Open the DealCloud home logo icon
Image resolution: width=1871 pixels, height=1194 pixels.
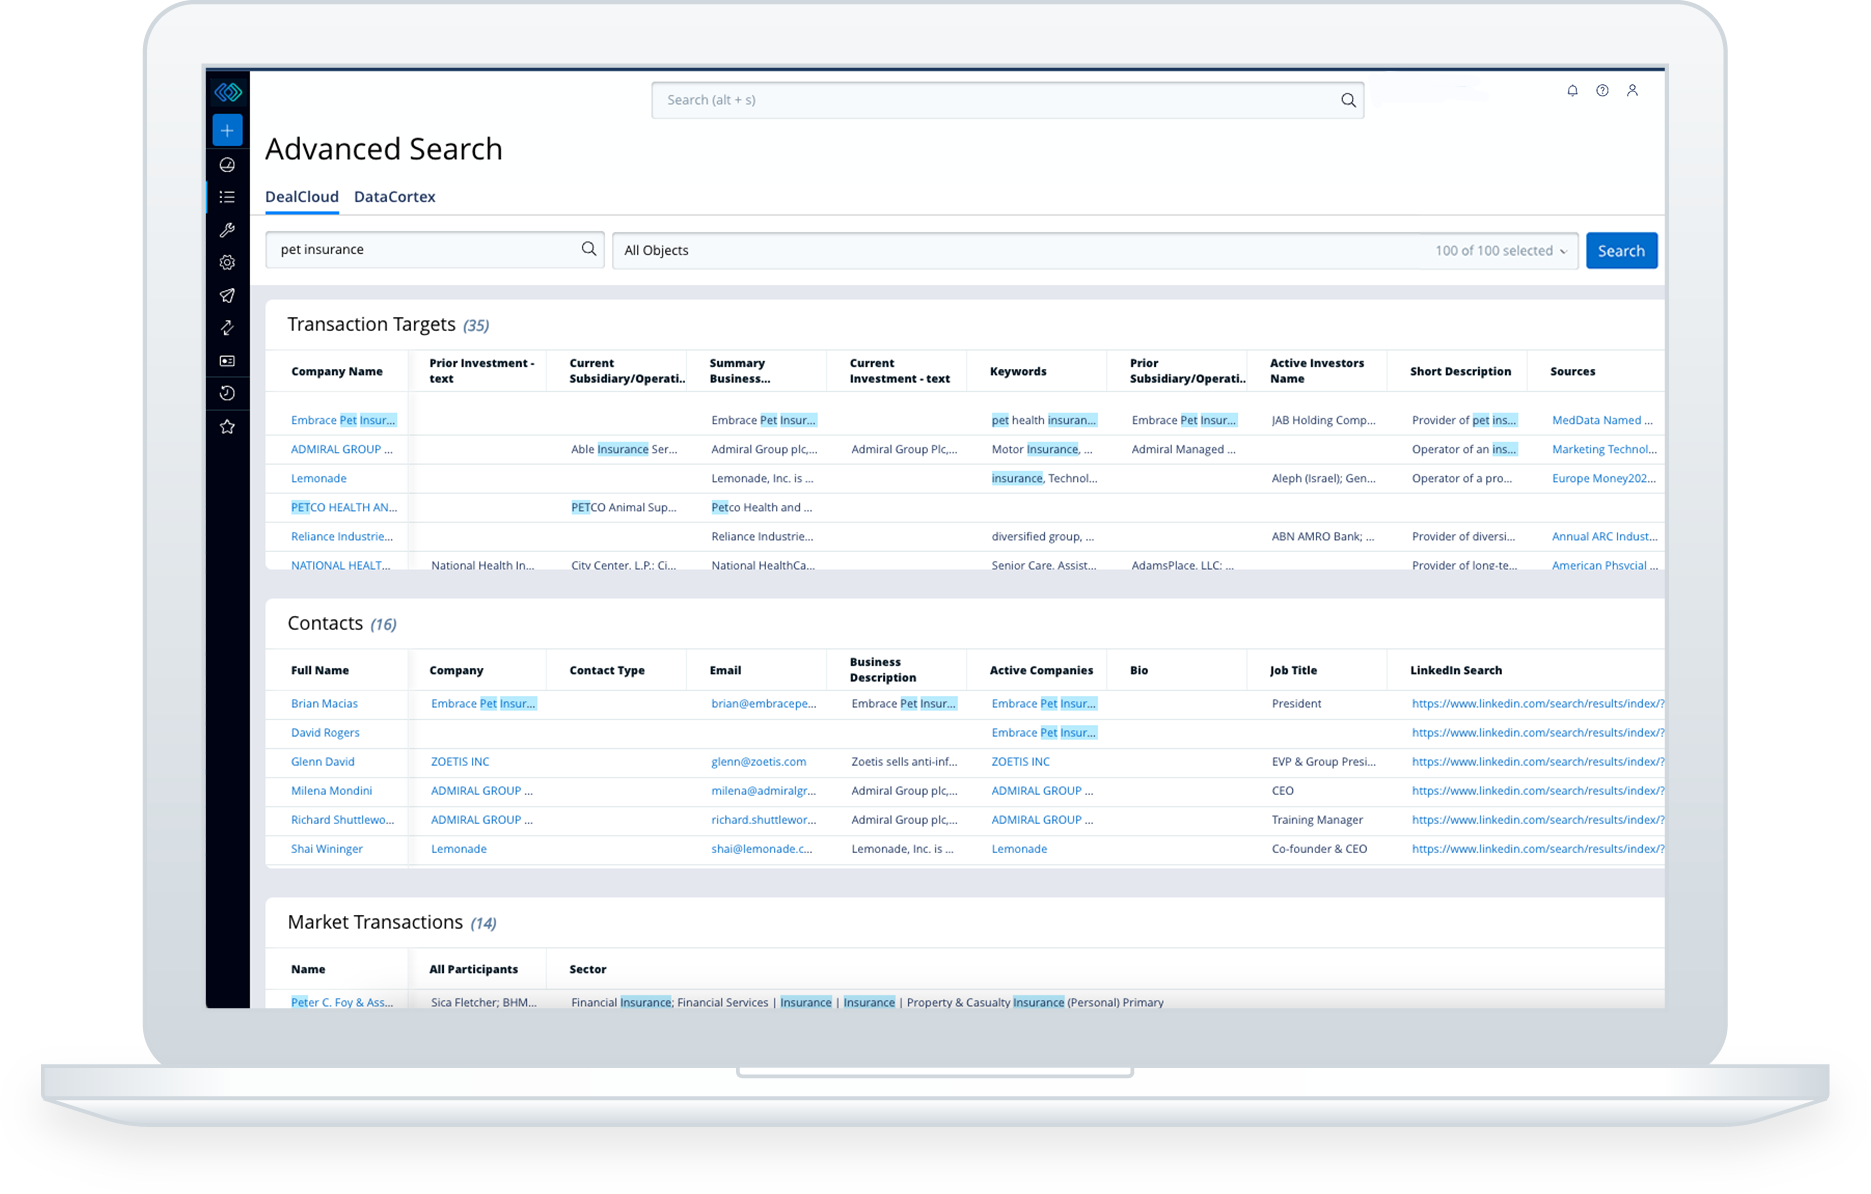[x=227, y=91]
